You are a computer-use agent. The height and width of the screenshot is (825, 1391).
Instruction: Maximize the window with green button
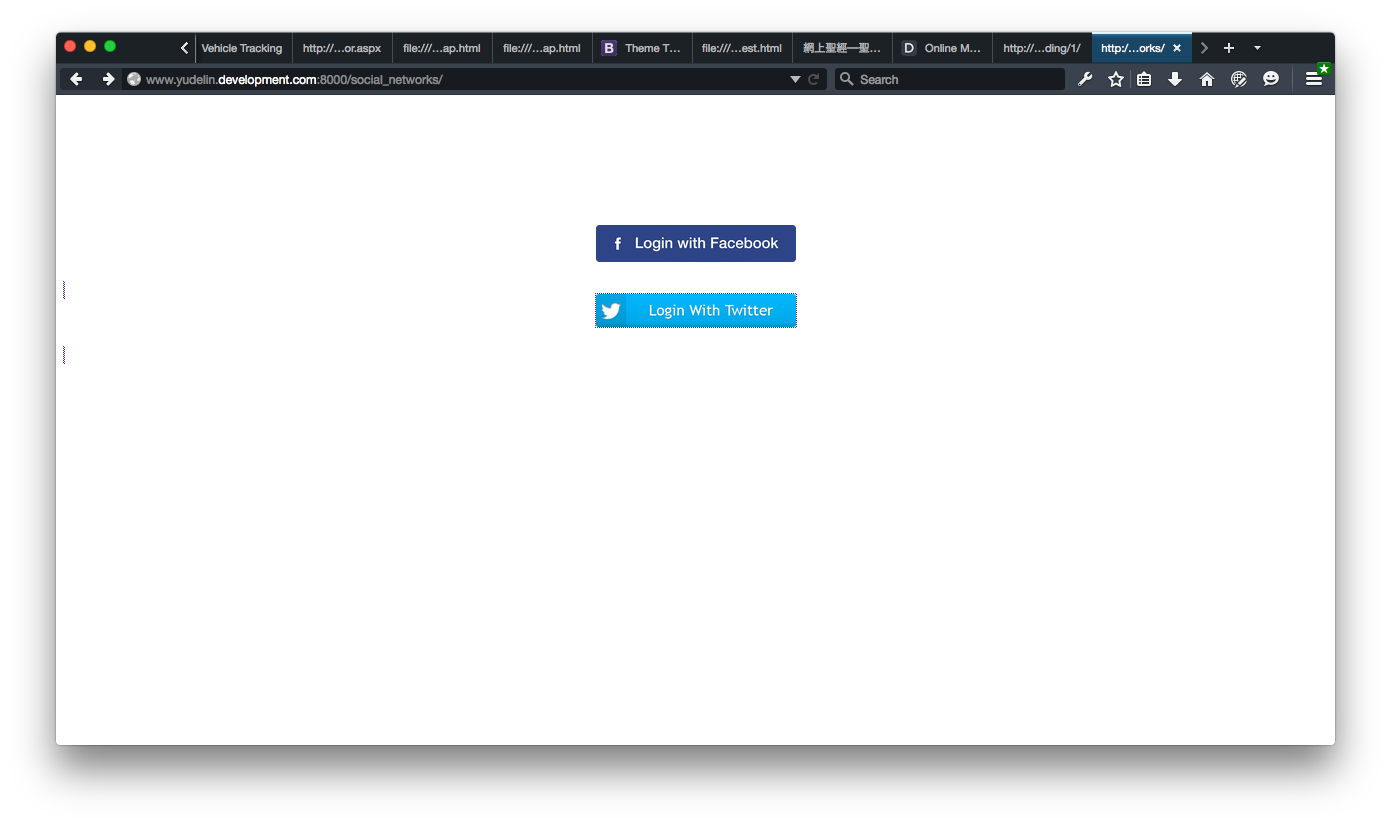110,46
